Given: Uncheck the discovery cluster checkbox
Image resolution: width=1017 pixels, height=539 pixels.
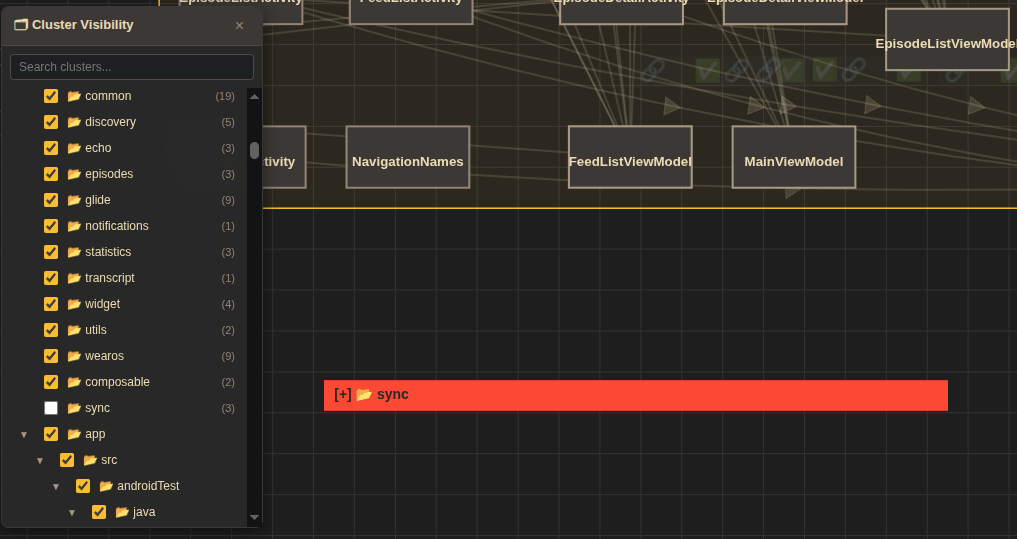Looking at the screenshot, I should pos(51,122).
